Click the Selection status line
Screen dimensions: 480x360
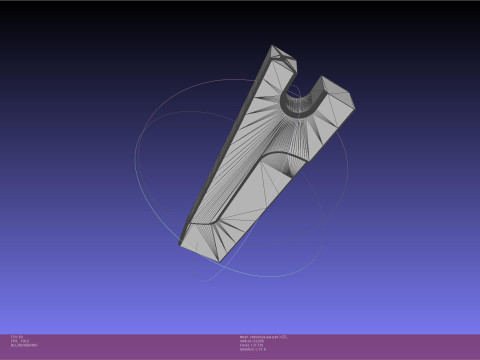tap(253, 349)
